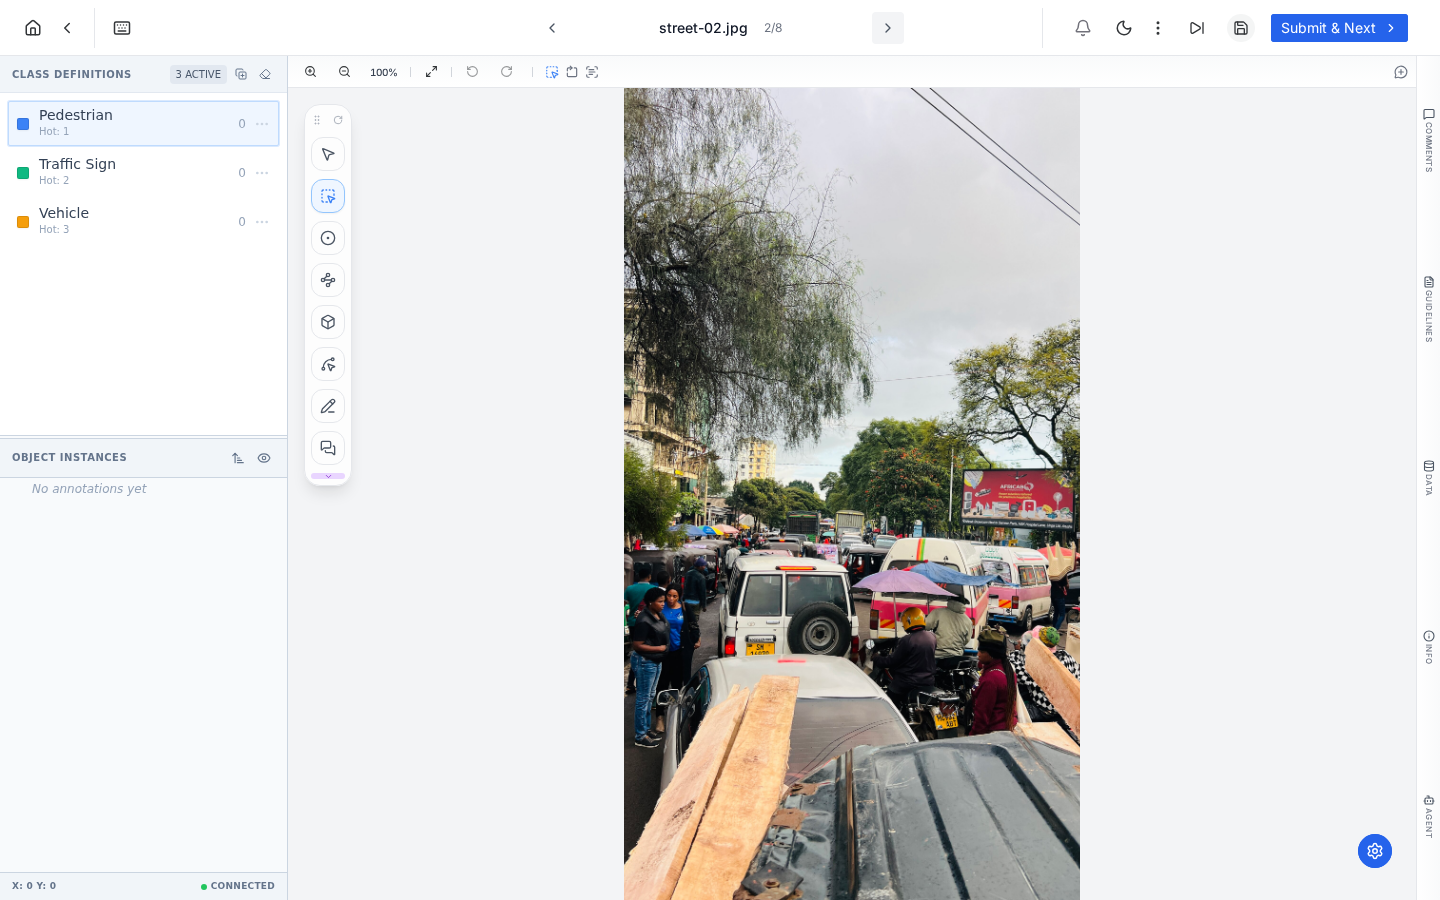Viewport: 1440px width, 900px height.
Task: Toggle dark mode moon icon
Action: tap(1124, 28)
